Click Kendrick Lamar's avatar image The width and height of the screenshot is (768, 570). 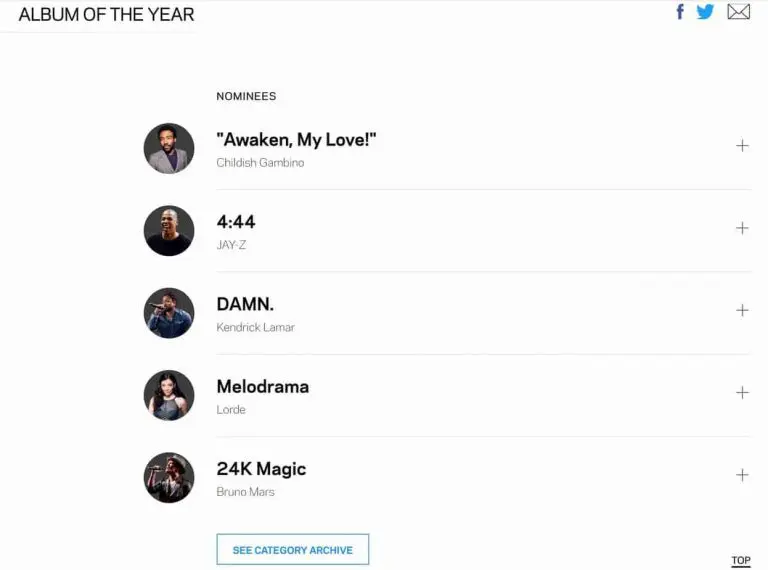point(168,313)
